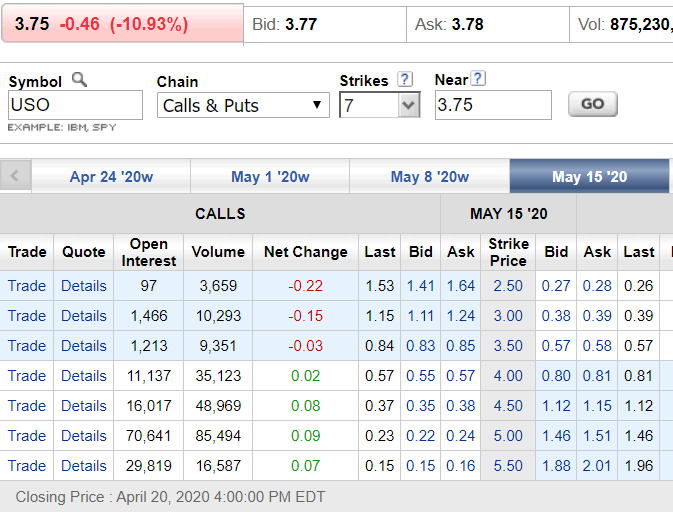The image size is (673, 512).
Task: Open the Calls & Puts chain dropdown
Action: 243,105
